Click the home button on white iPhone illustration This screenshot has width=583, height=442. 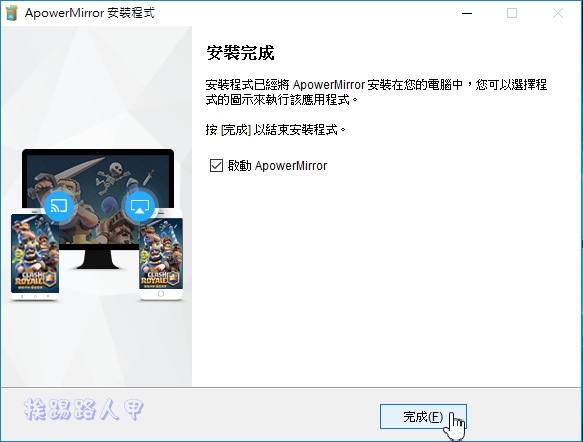tap(161, 294)
